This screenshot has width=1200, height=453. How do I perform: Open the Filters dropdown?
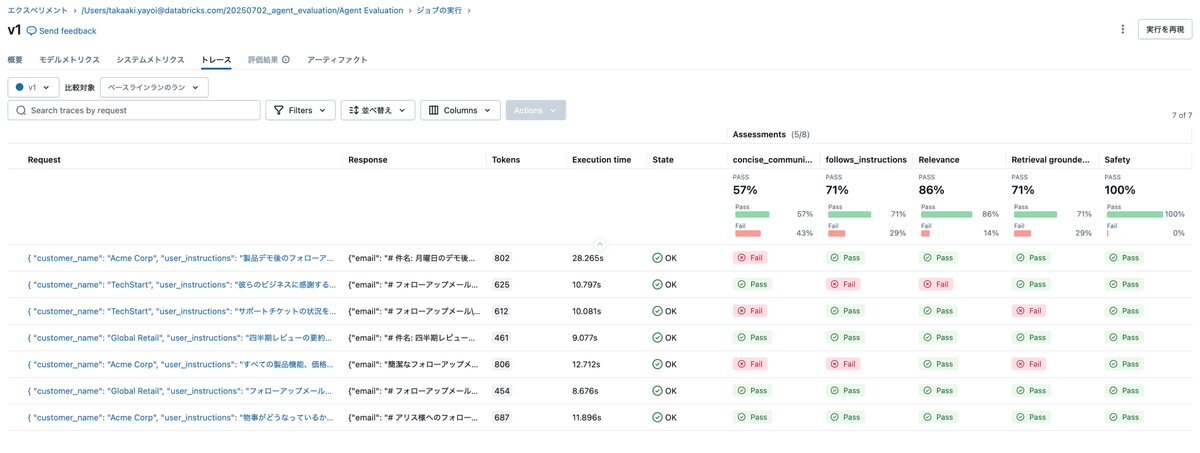(x=300, y=110)
